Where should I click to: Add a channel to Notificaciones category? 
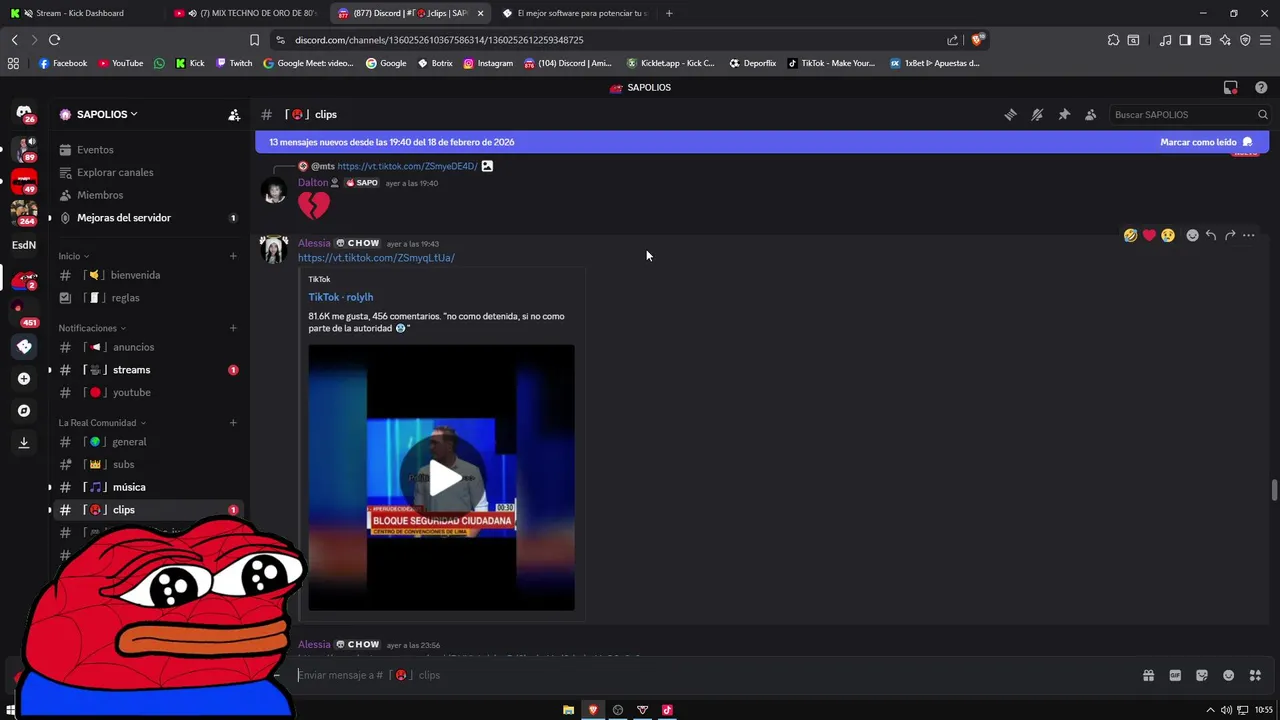pyautogui.click(x=233, y=328)
